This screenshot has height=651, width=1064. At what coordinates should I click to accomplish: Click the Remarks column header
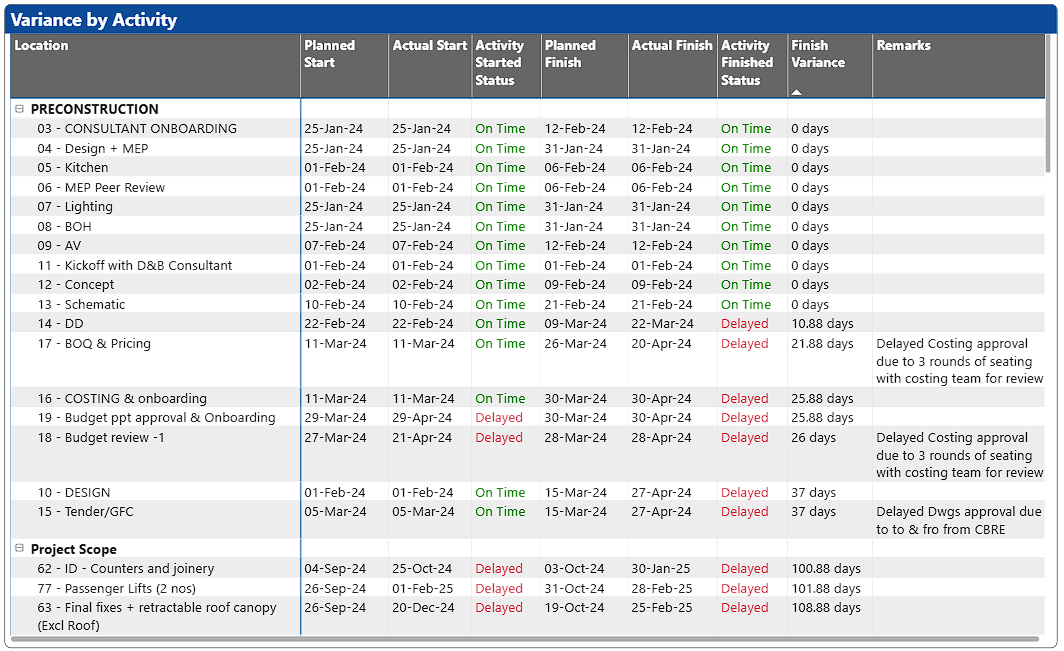903,46
